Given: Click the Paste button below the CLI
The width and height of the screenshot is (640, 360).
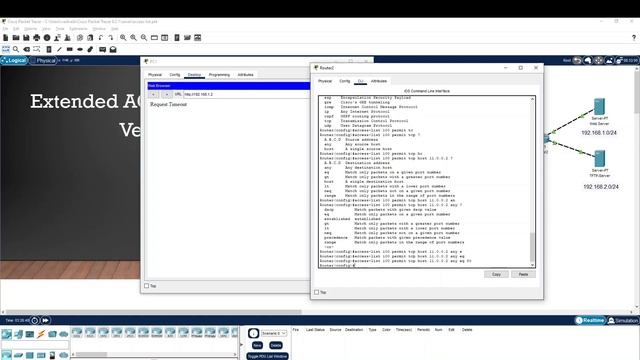Looking at the screenshot, I should coord(523,274).
